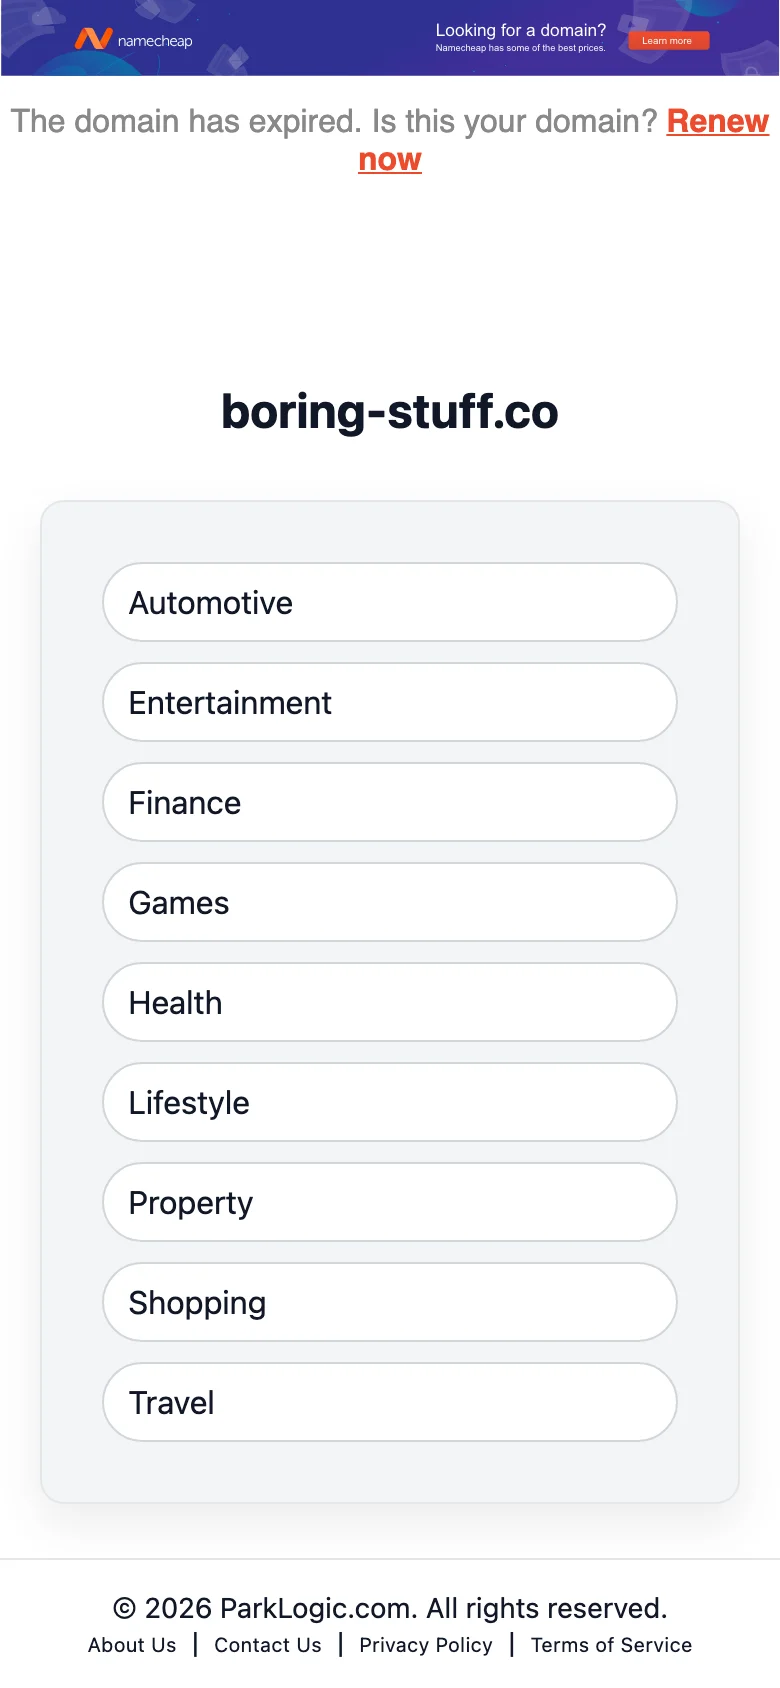Select the Travel category
780x1688 pixels.
tap(390, 1402)
